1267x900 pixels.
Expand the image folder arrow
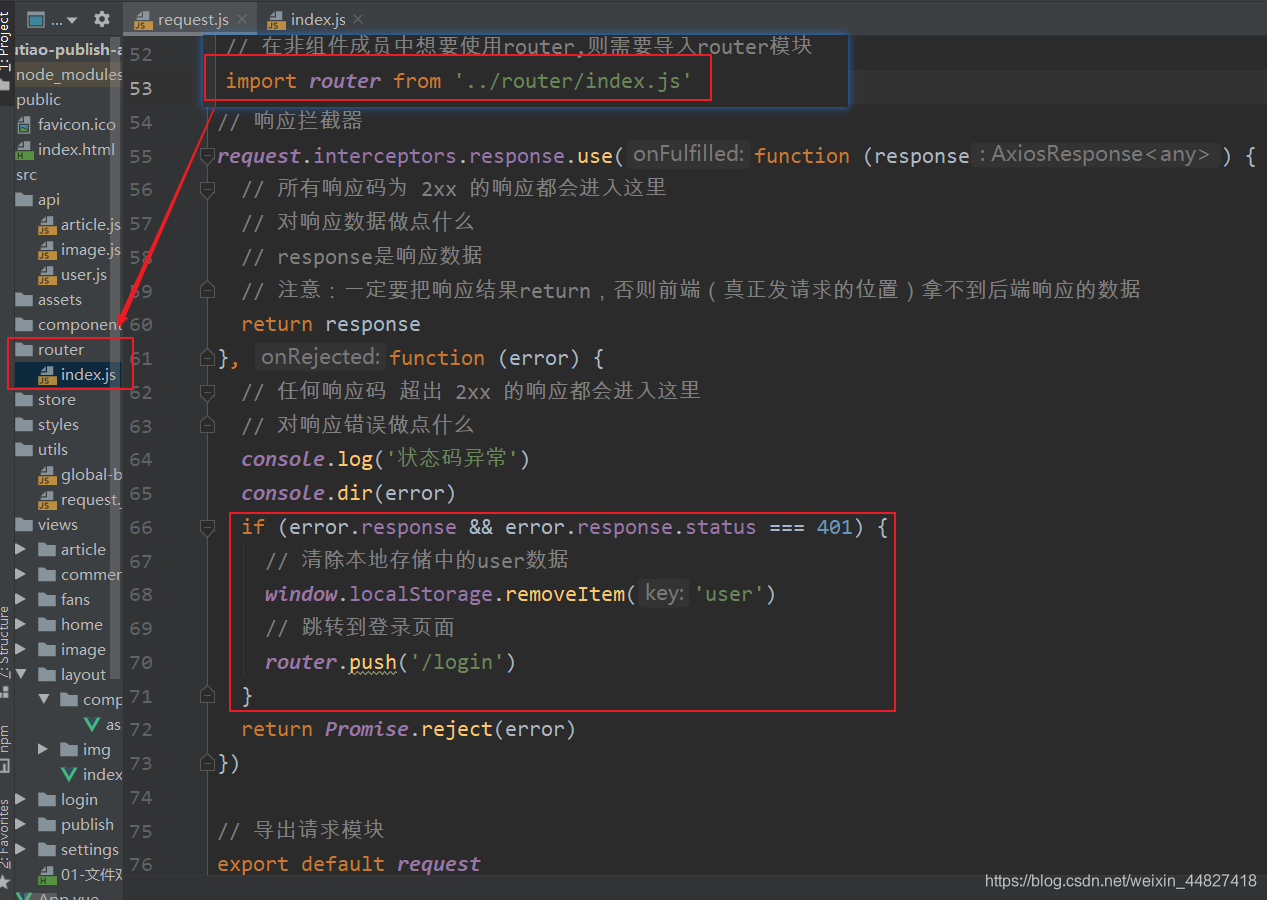tap(20, 649)
